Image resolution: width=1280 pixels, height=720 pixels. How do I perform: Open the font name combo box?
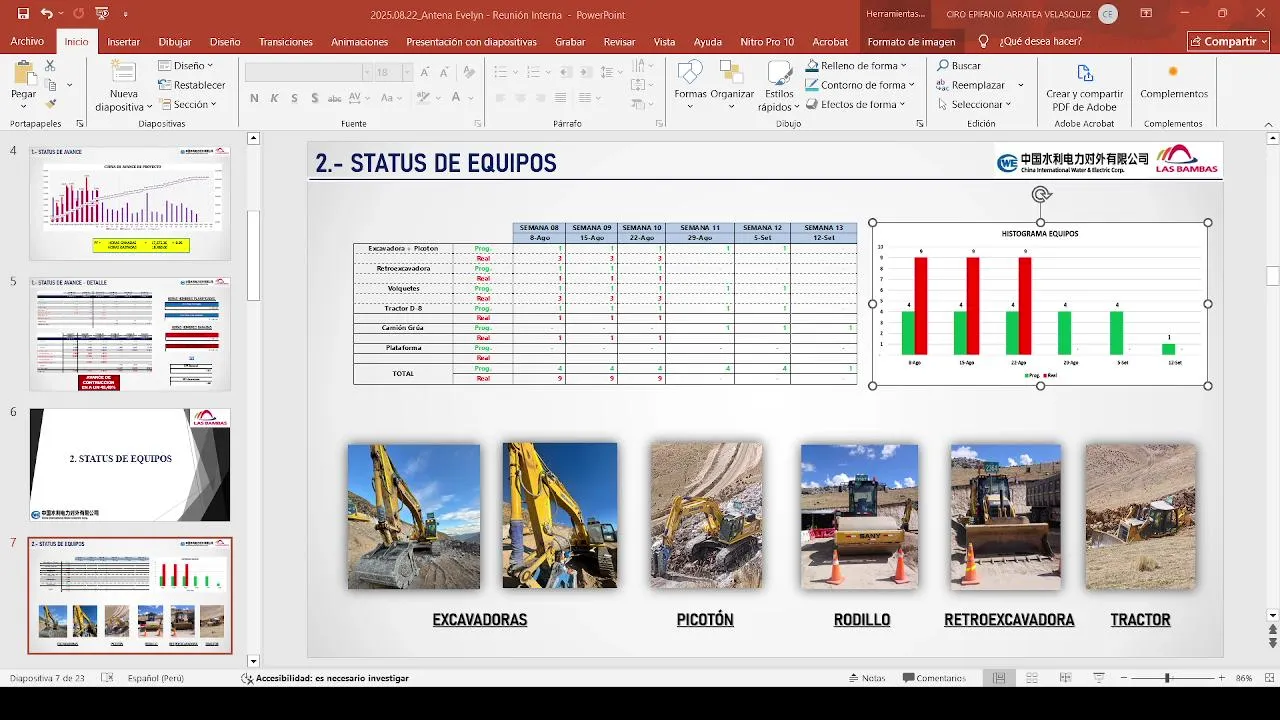coord(308,72)
